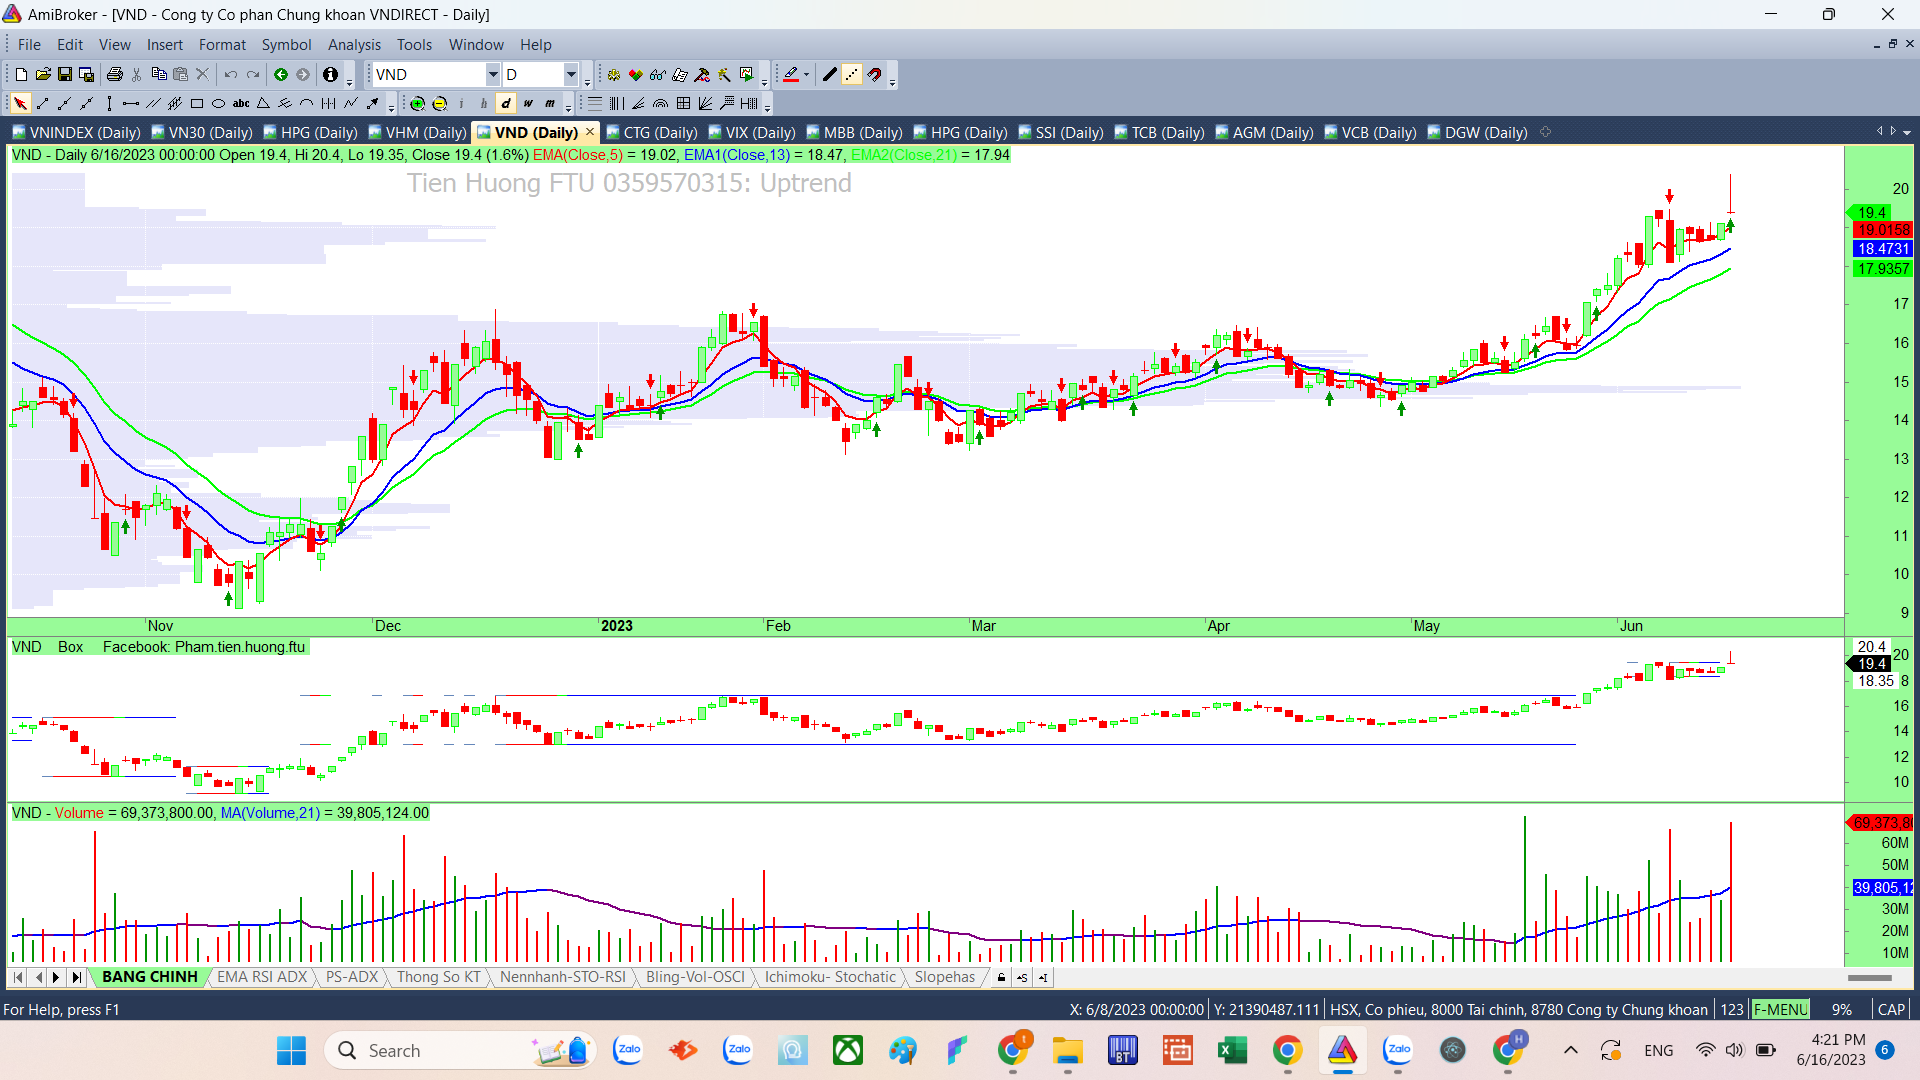Viewport: 1920px width, 1080px height.
Task: Open the D interval dropdown
Action: [571, 75]
